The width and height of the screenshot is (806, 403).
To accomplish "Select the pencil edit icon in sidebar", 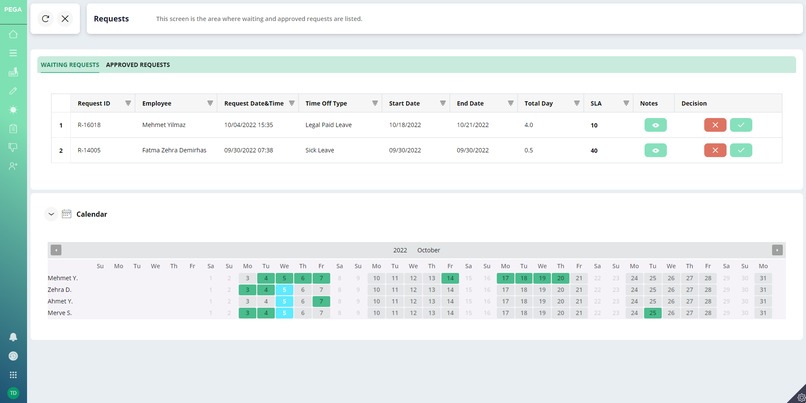I will tap(13, 91).
